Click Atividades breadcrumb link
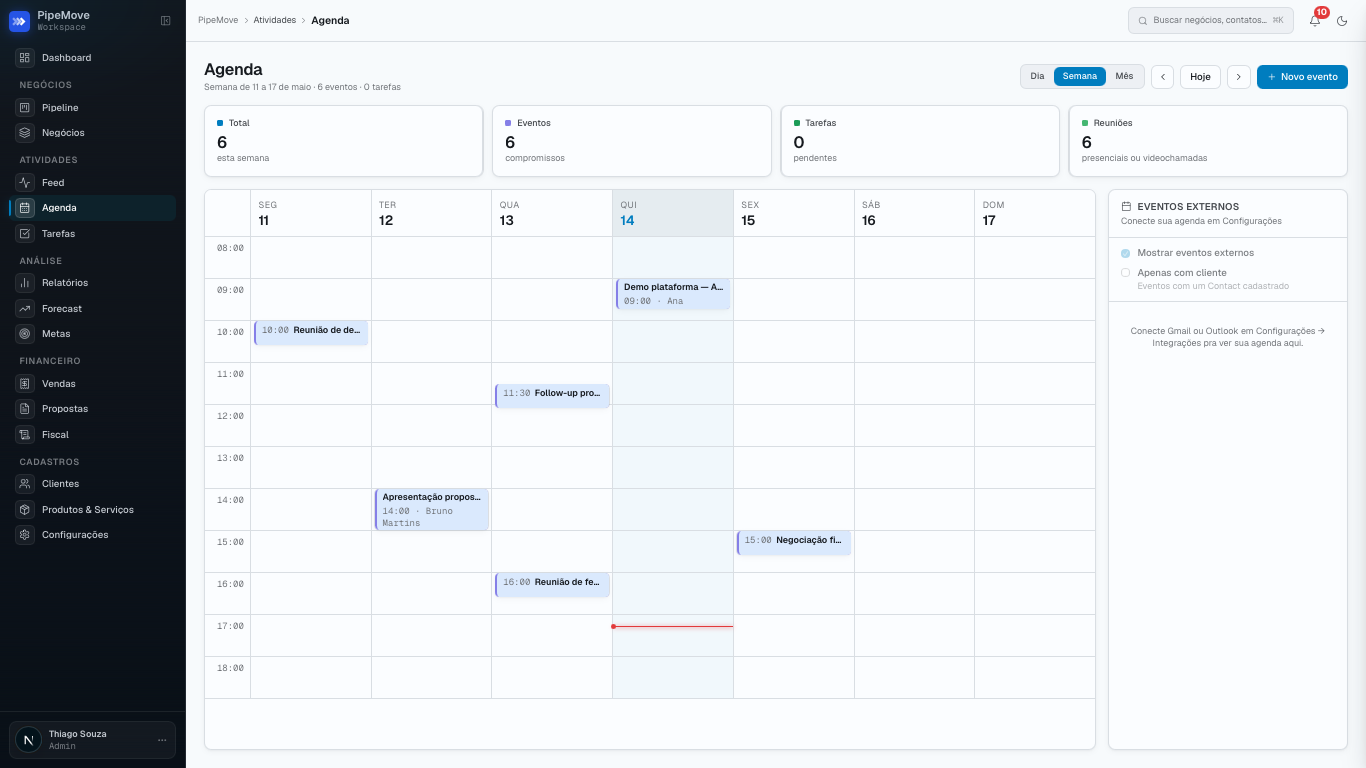Screen dimensions: 1366x768 [x=274, y=20]
